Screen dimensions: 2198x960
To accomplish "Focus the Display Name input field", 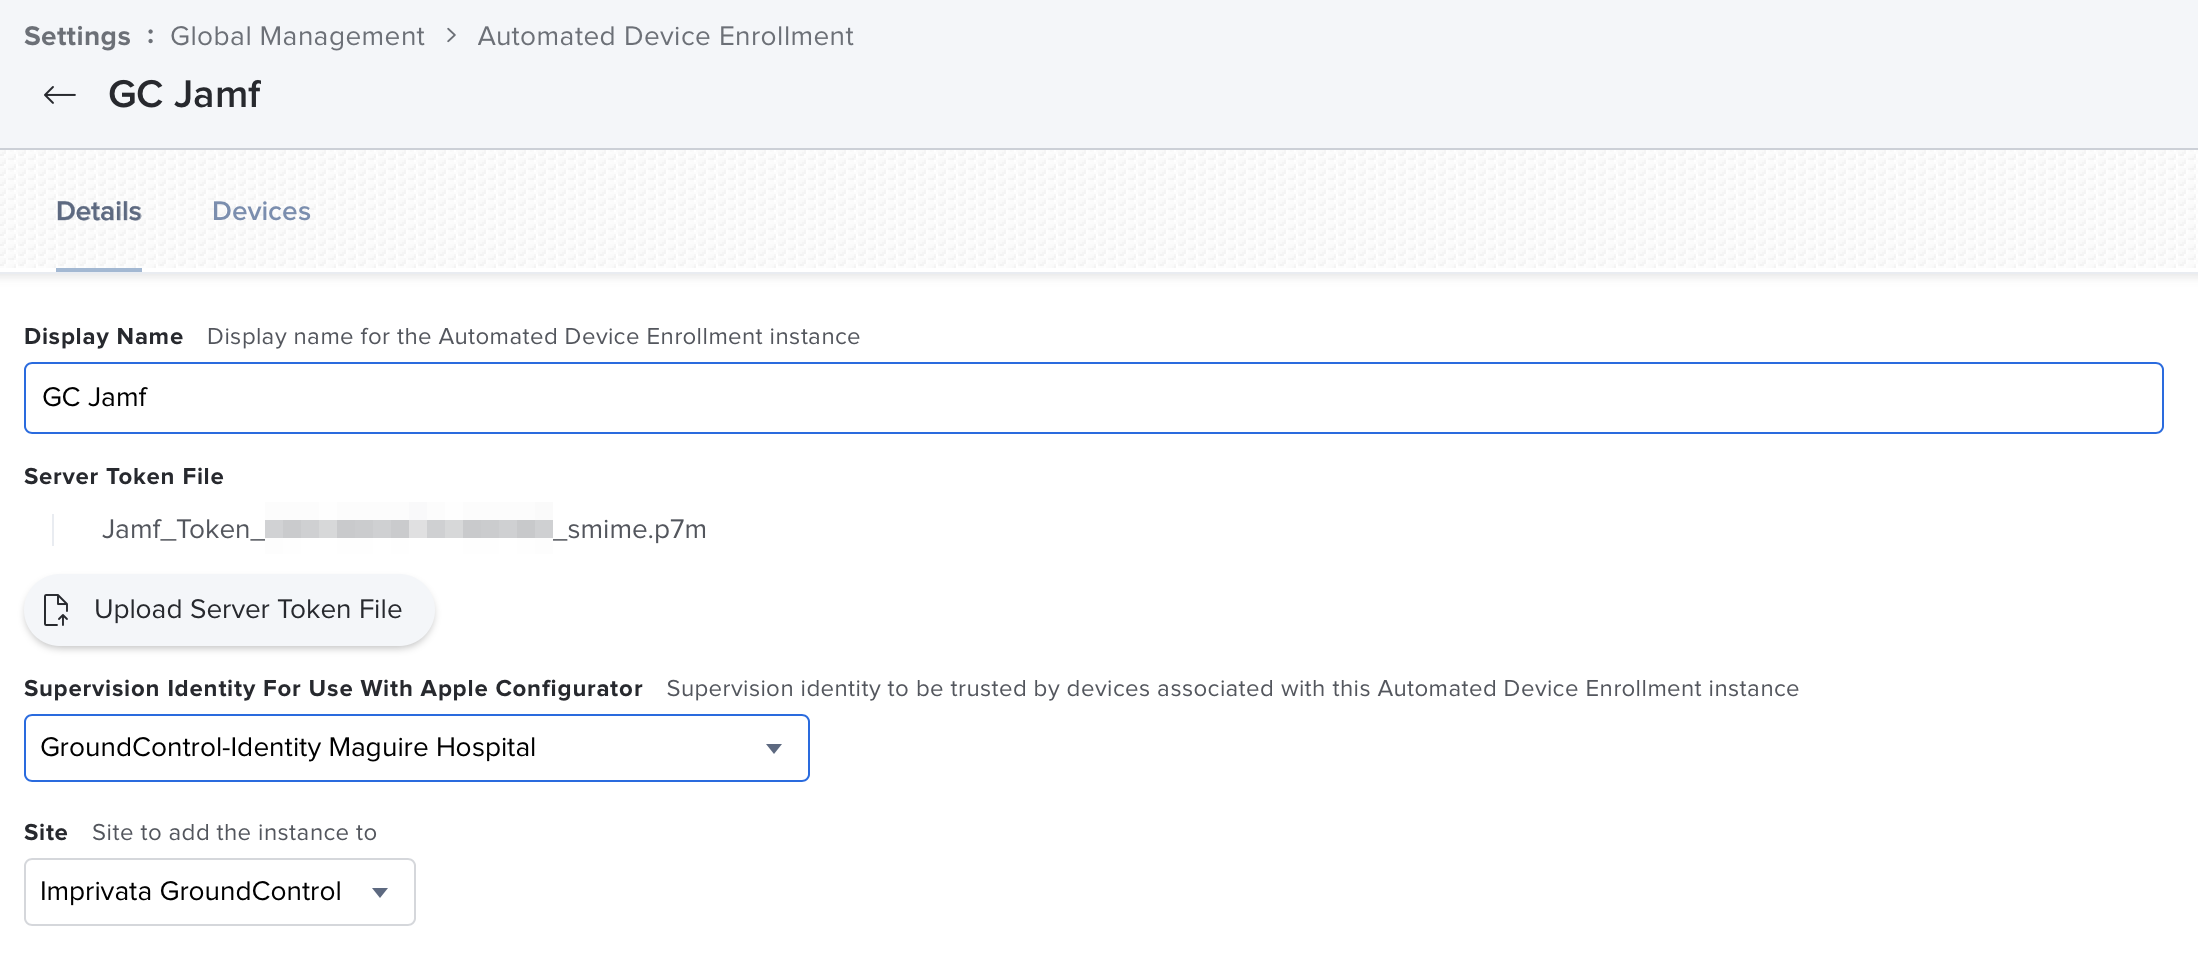I will [x=1093, y=398].
